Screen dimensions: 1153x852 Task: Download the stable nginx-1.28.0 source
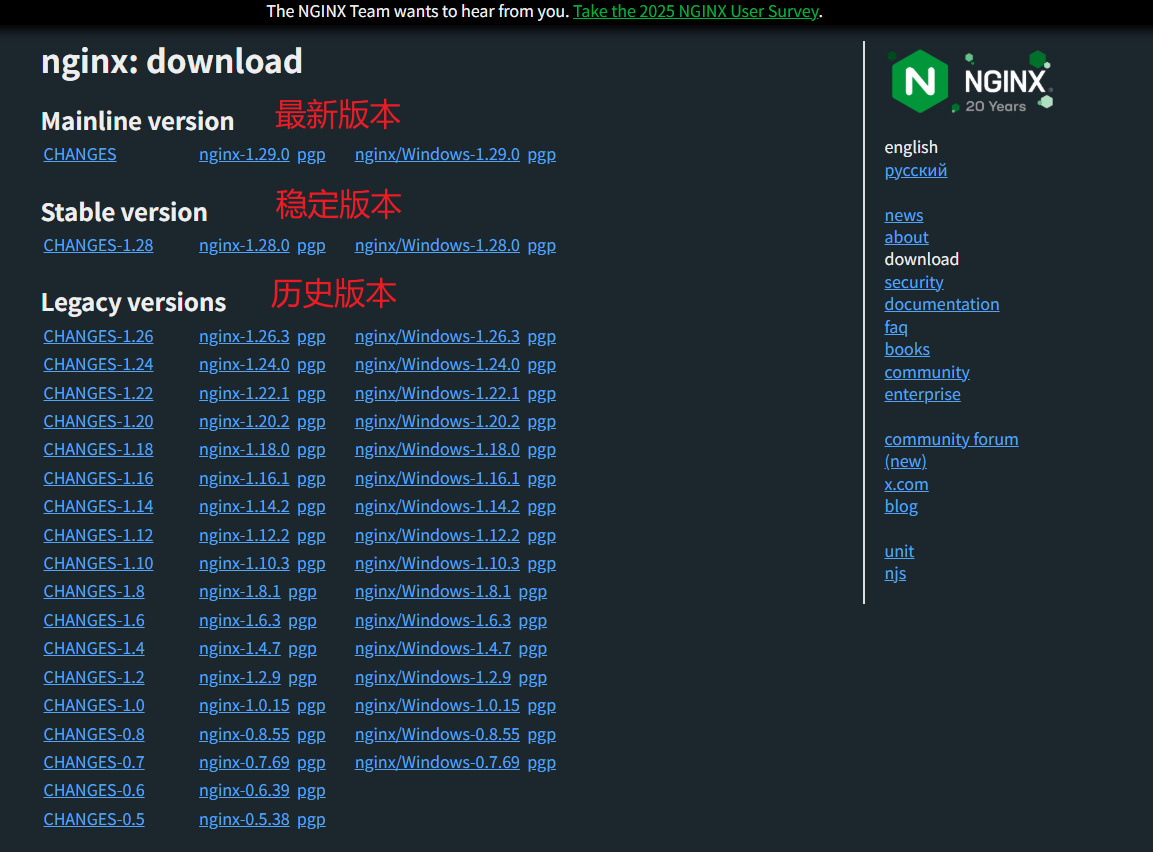point(244,245)
